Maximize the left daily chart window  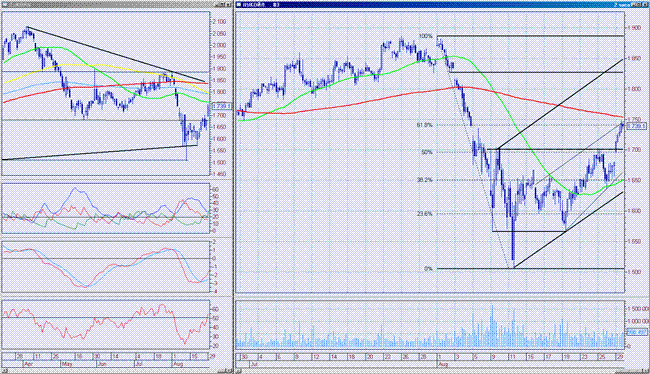[223, 5]
